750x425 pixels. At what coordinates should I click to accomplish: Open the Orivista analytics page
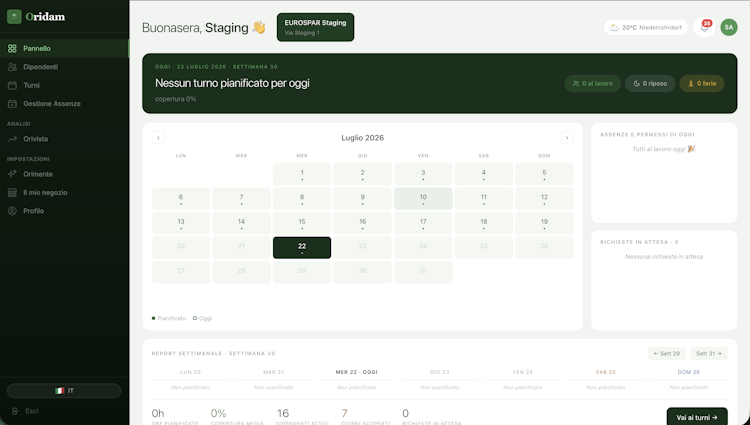[64, 139]
